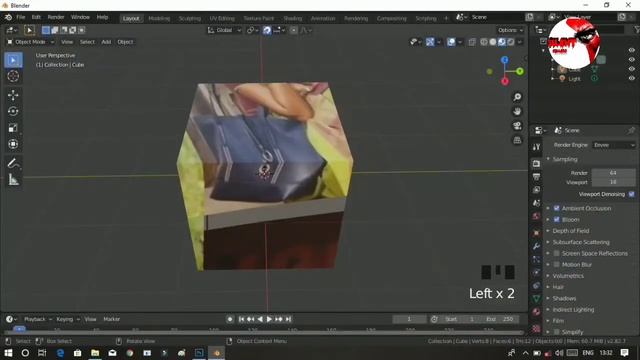This screenshot has height=360, width=640.
Task: Open the viewport Add menu
Action: click(106, 42)
